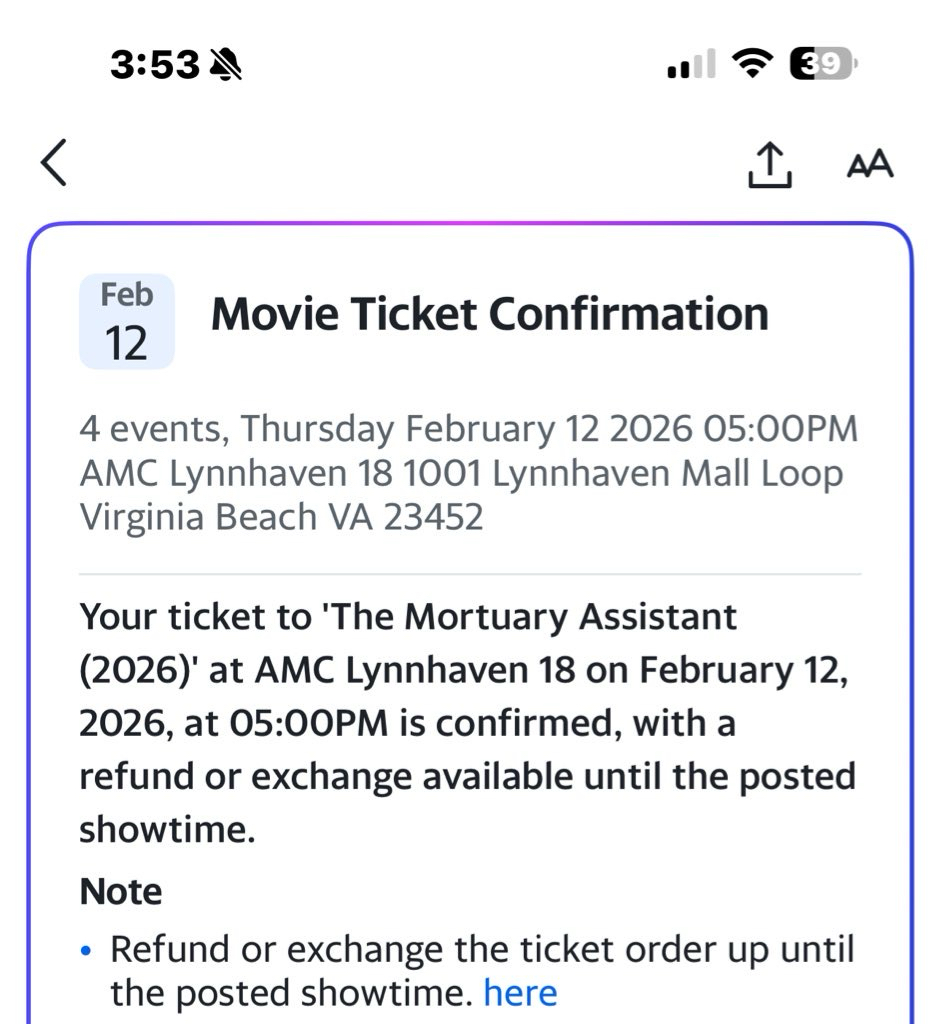
Task: Tap the Feb 12 calendar date badge
Action: tap(127, 321)
